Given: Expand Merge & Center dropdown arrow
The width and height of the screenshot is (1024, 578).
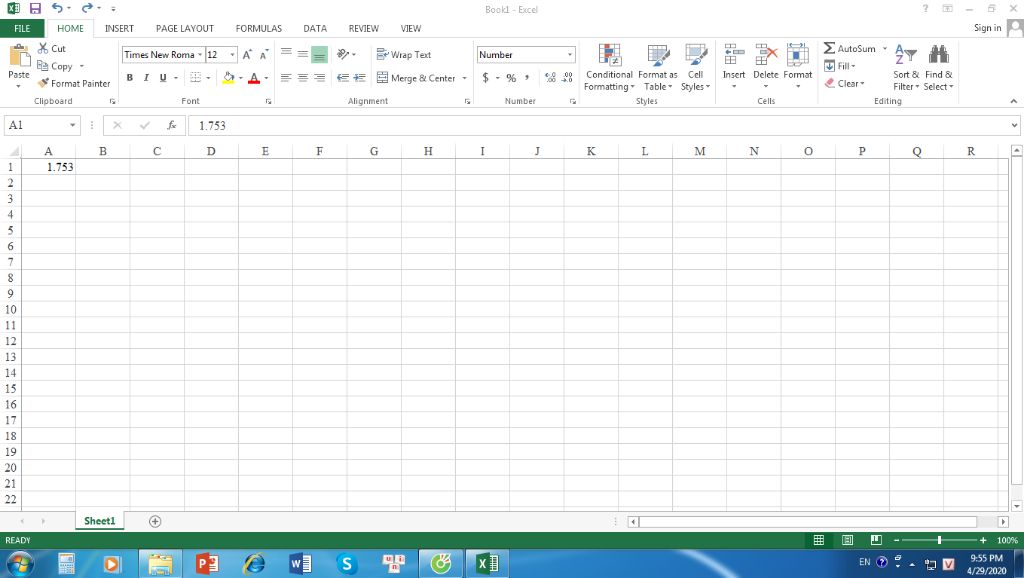Looking at the screenshot, I should tap(464, 78).
